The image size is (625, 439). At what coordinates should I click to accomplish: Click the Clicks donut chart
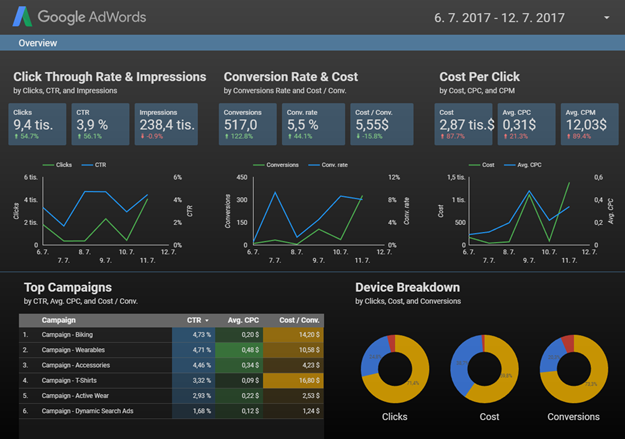[395, 369]
